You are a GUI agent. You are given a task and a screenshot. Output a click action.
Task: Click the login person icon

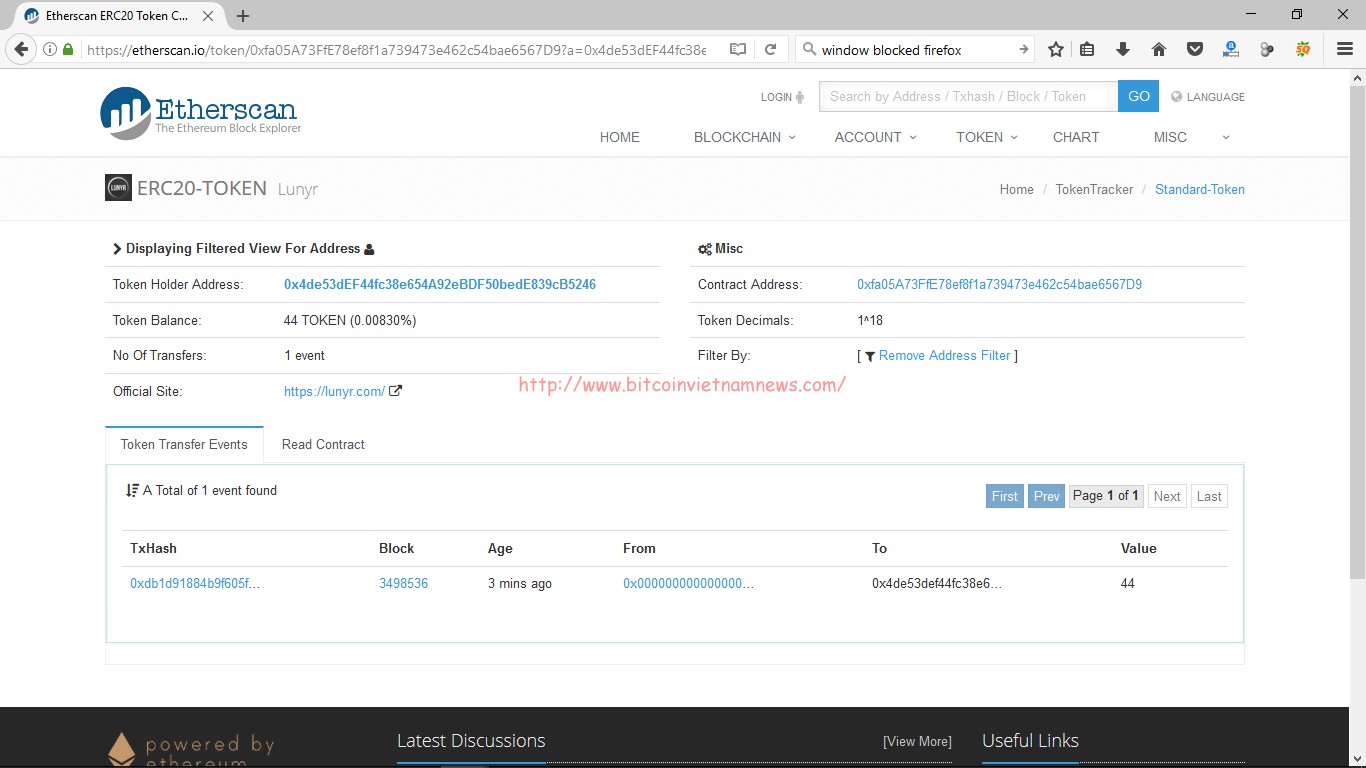point(799,97)
